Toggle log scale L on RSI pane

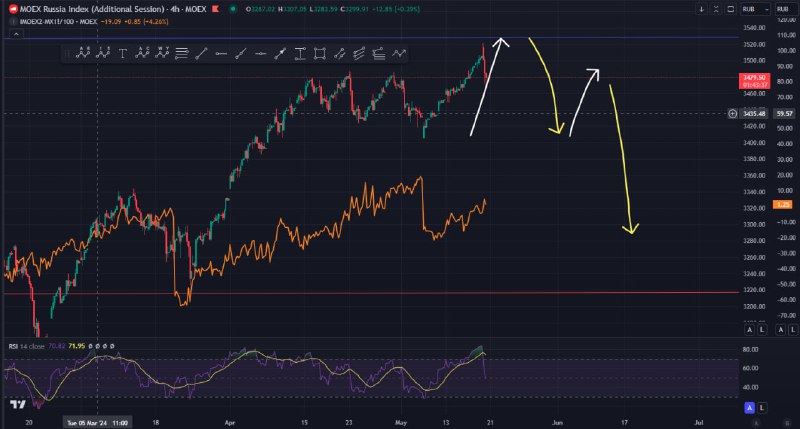(762, 407)
